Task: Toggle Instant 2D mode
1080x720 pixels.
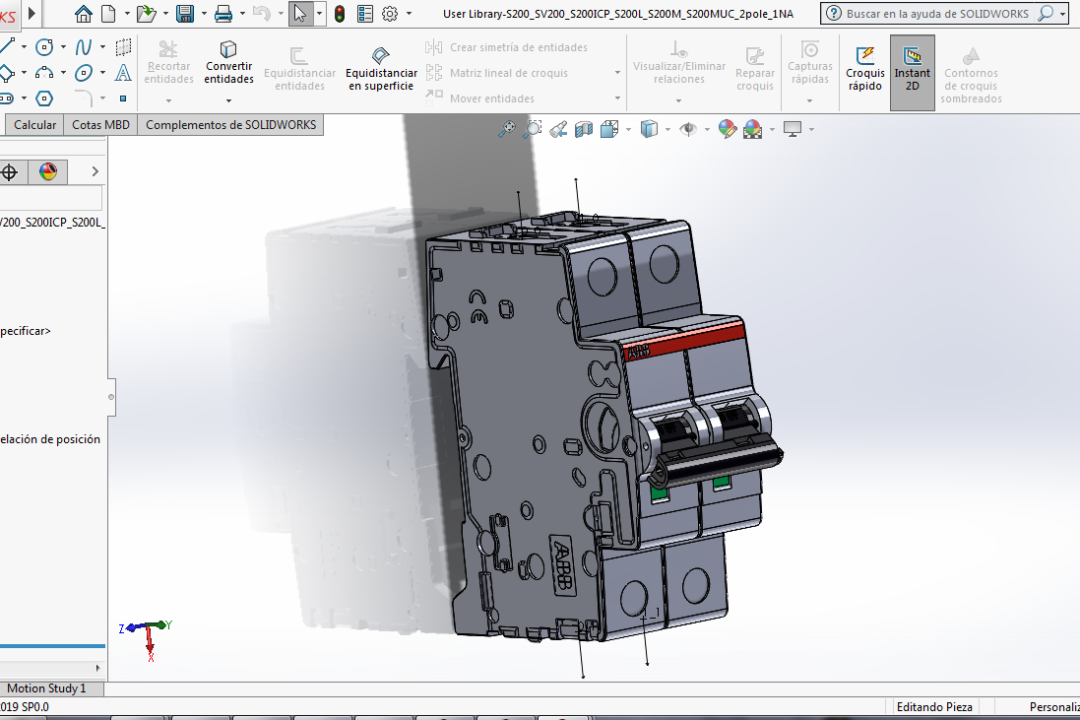Action: pos(912,72)
